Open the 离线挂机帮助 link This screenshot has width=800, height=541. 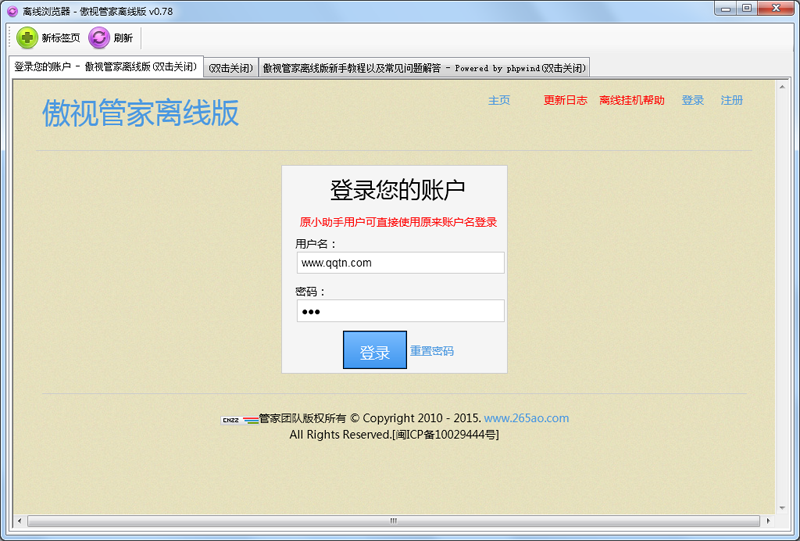click(x=631, y=100)
